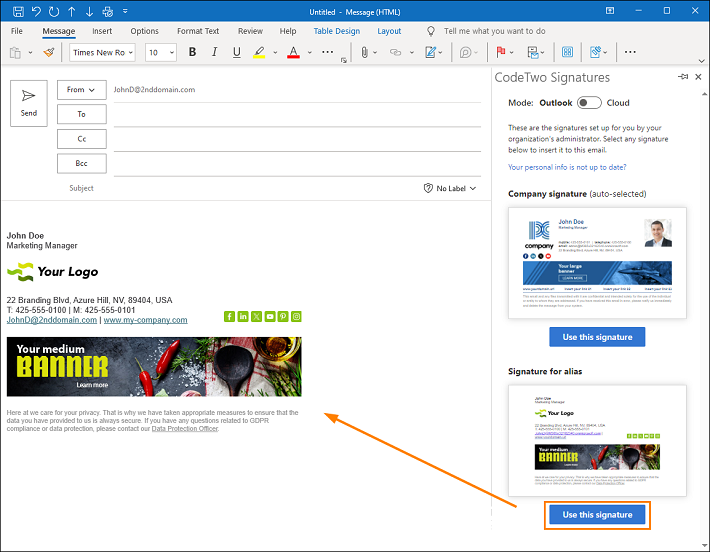The height and width of the screenshot is (552, 710).
Task: Open the Format Text tab
Action: point(198,31)
